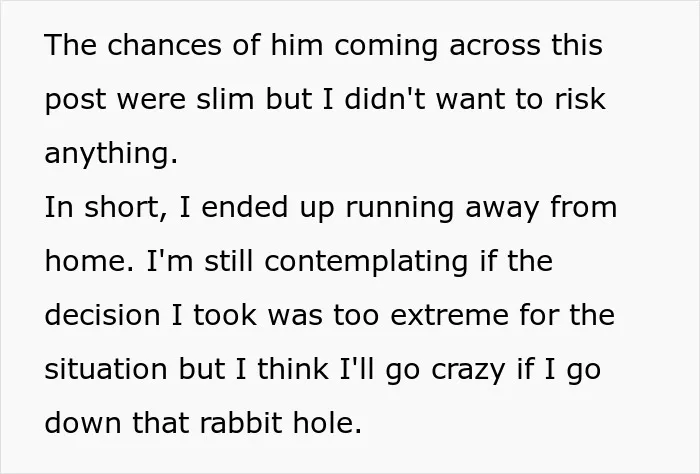The height and width of the screenshot is (474, 700).
Task: Click the word "decision"
Action: [102, 315]
